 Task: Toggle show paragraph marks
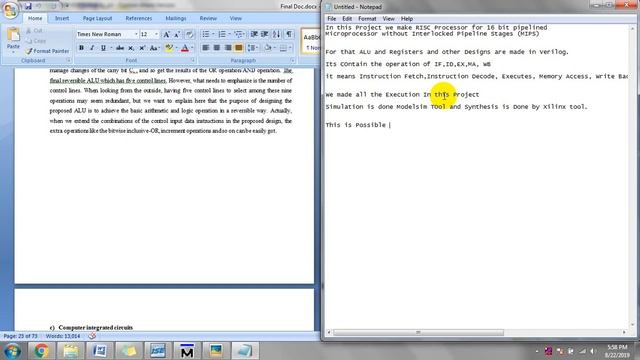[x=289, y=34]
